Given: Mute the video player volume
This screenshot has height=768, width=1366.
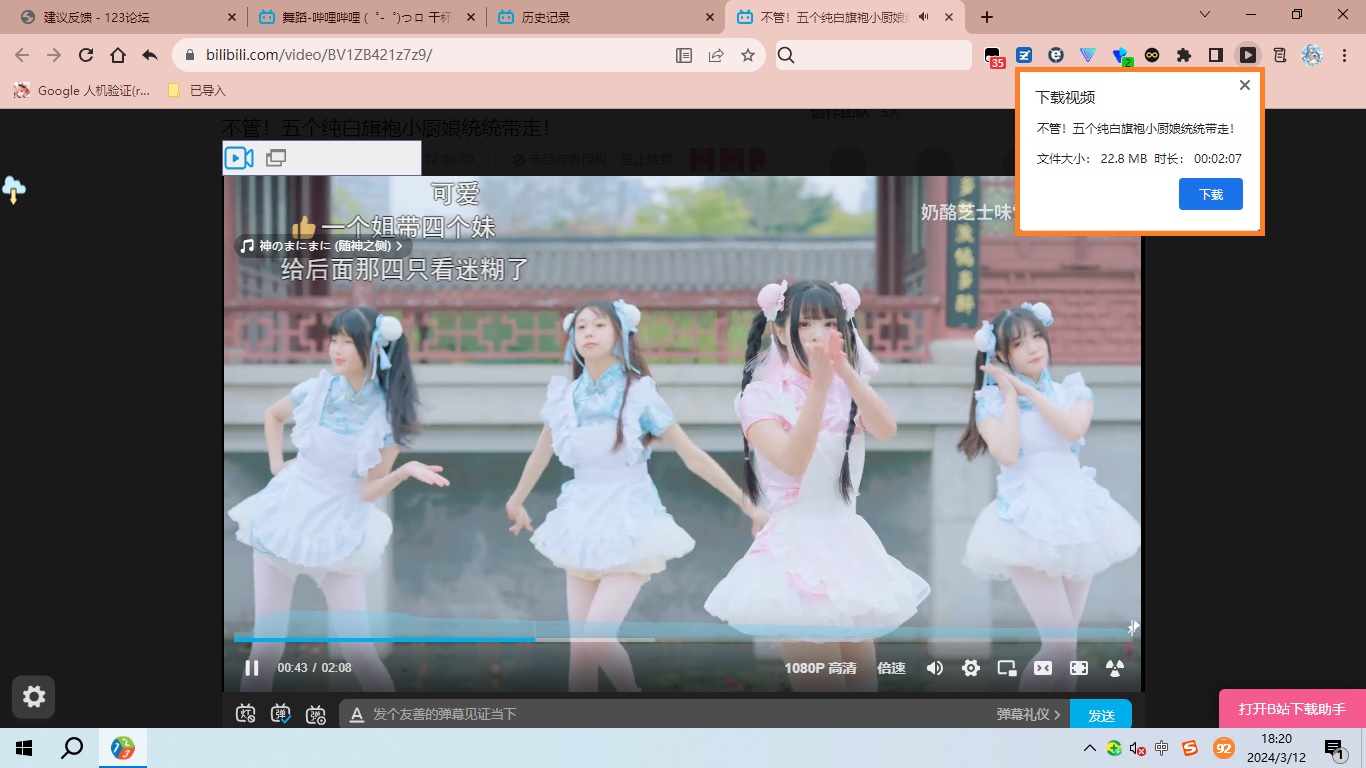Looking at the screenshot, I should (x=935, y=668).
